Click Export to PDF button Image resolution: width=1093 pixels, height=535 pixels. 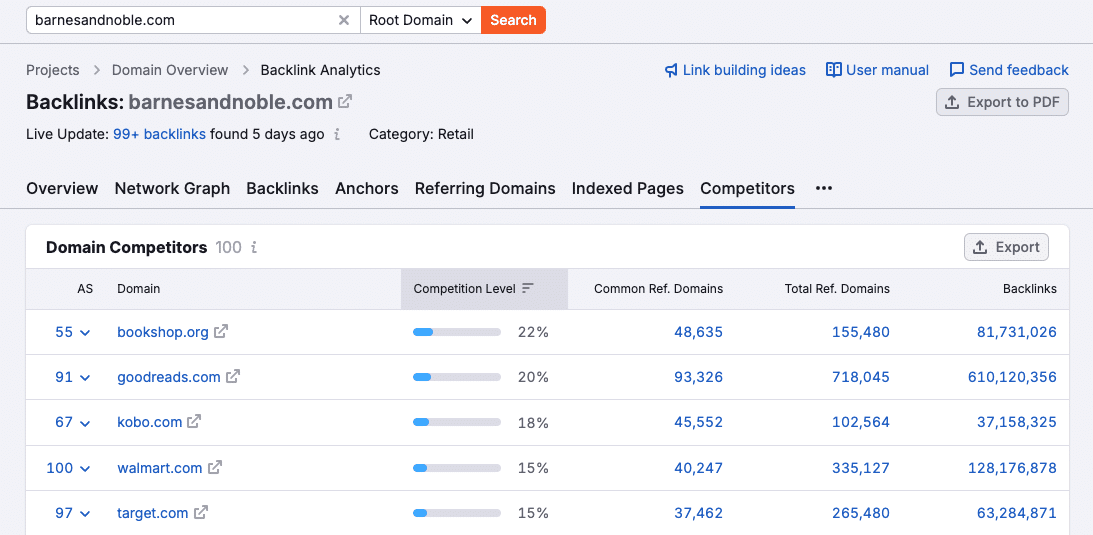point(1002,102)
